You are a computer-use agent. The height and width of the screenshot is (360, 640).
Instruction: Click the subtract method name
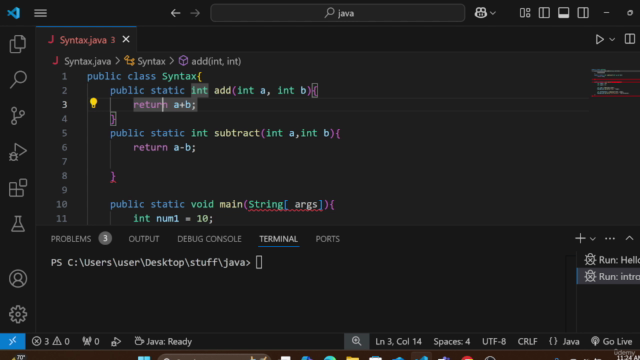tap(237, 133)
